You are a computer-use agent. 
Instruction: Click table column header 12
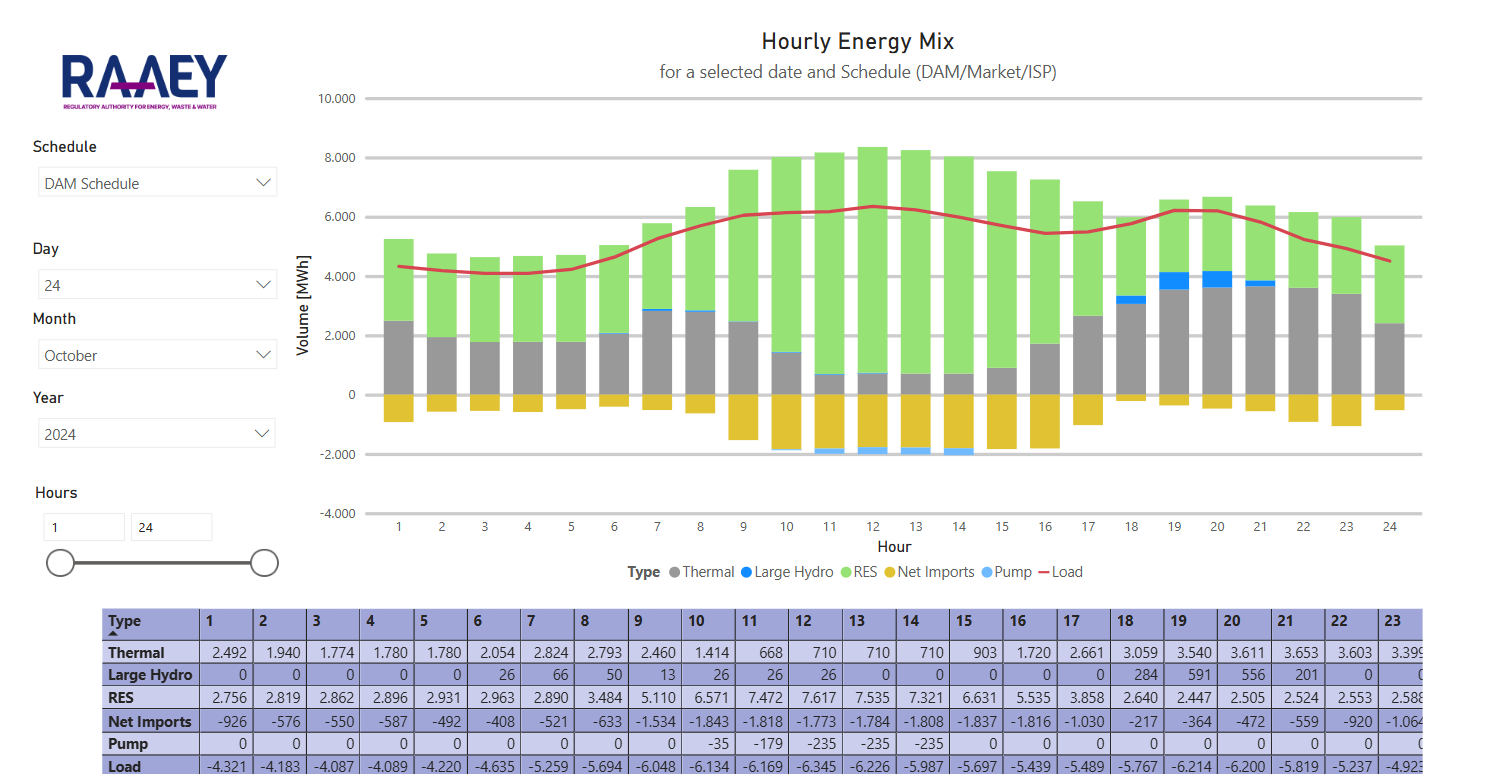(x=815, y=624)
